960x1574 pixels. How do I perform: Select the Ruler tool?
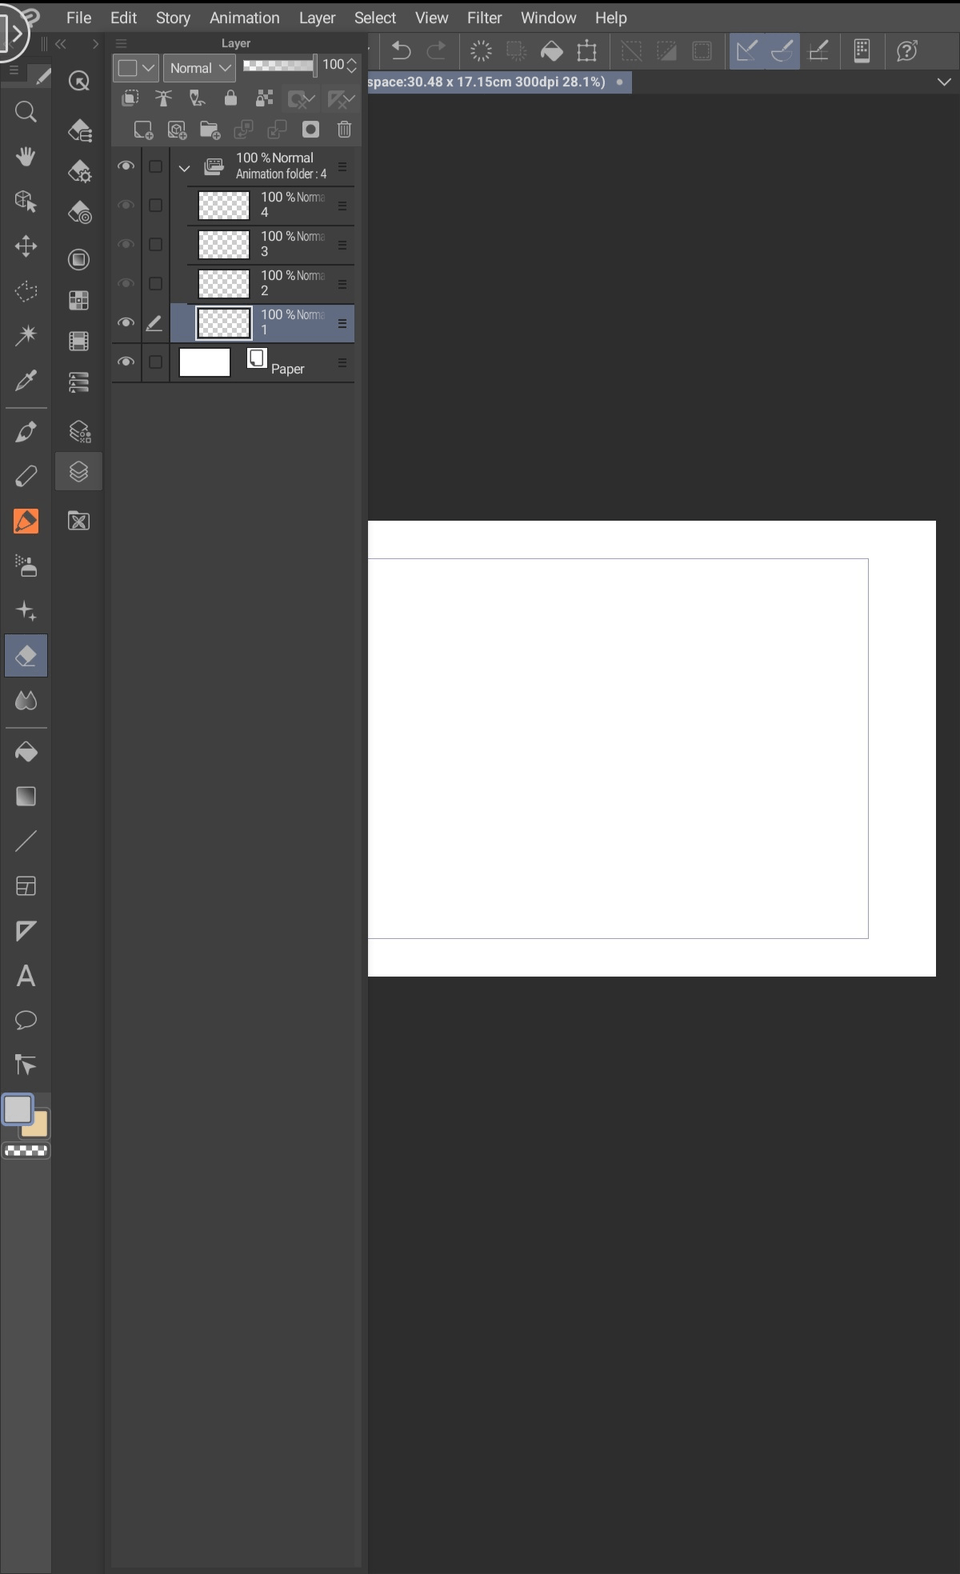tap(26, 931)
